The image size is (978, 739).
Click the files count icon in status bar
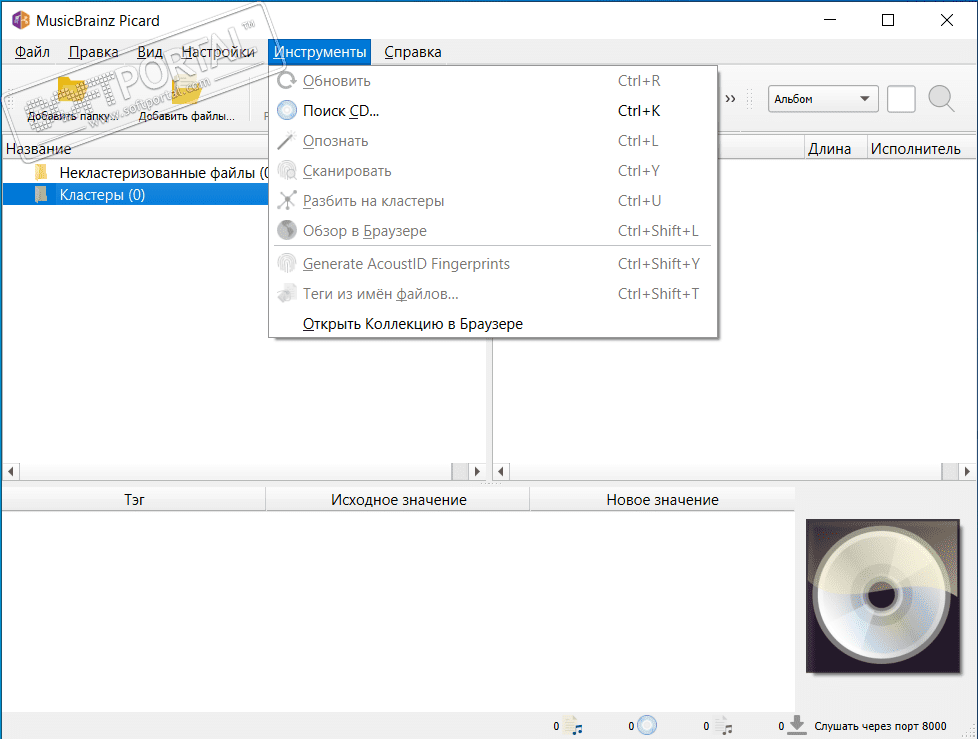pos(573,726)
